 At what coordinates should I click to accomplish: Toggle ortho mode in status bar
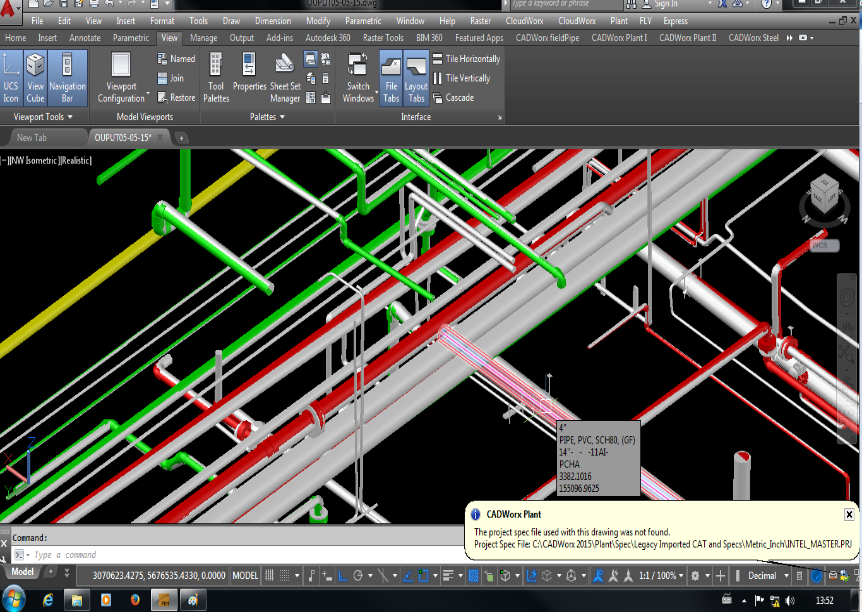[342, 576]
